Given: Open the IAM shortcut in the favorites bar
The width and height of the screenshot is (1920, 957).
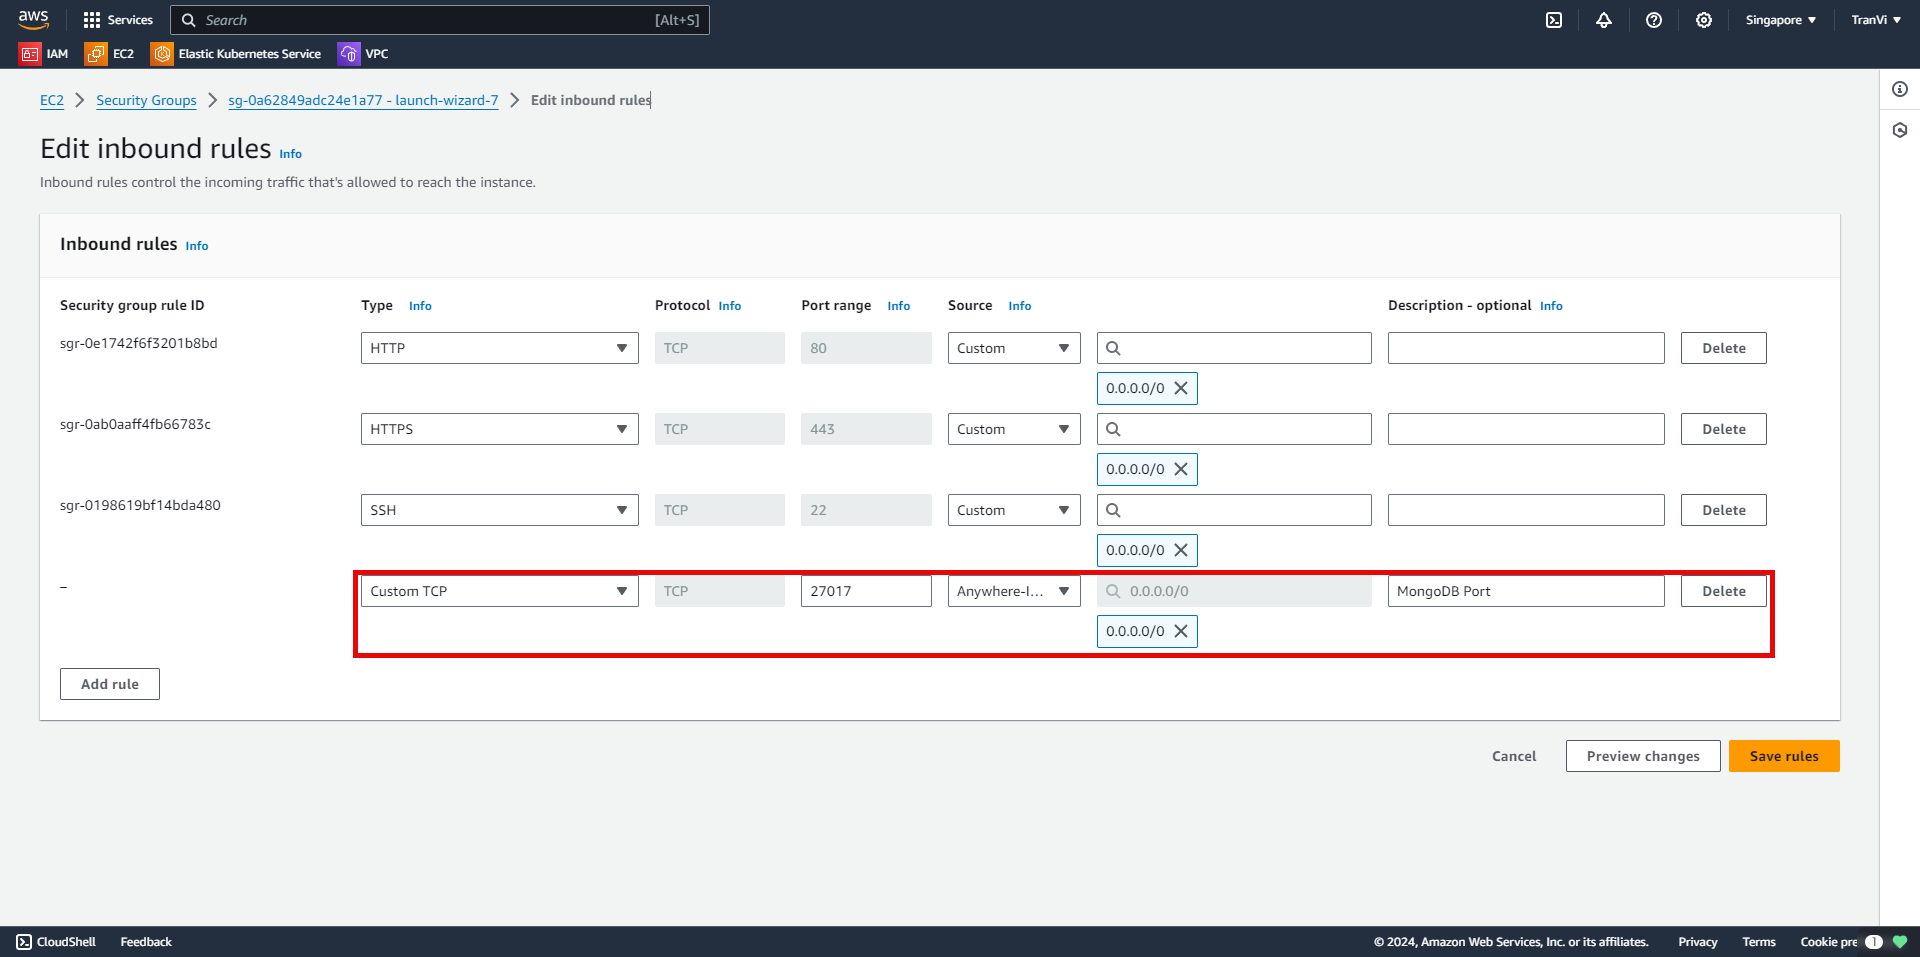Looking at the screenshot, I should coord(45,54).
